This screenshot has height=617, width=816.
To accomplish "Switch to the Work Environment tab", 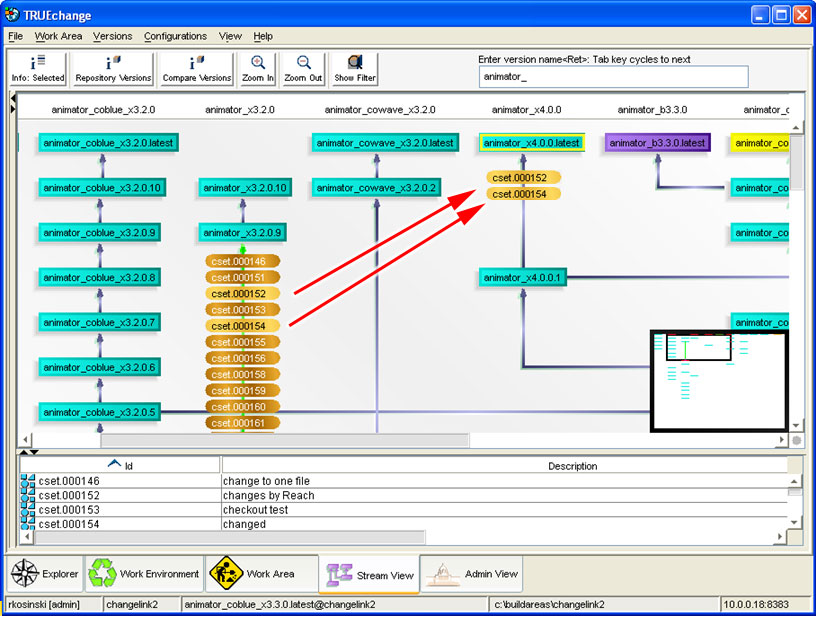I will point(144,574).
